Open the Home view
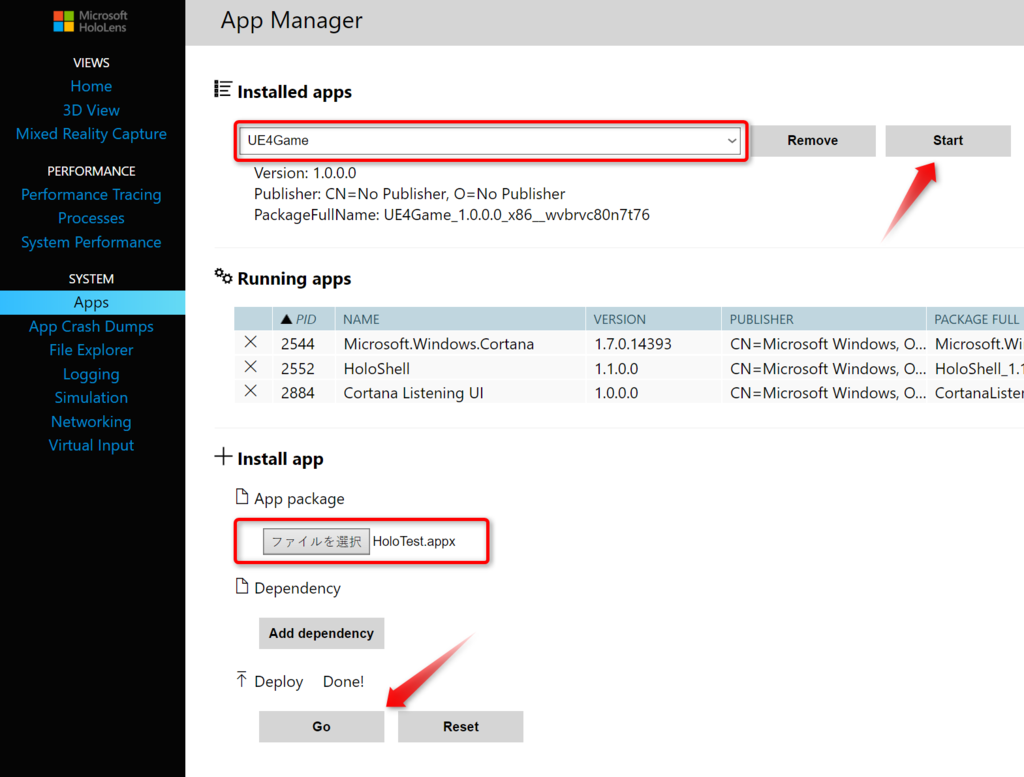1024x777 pixels. tap(91, 86)
